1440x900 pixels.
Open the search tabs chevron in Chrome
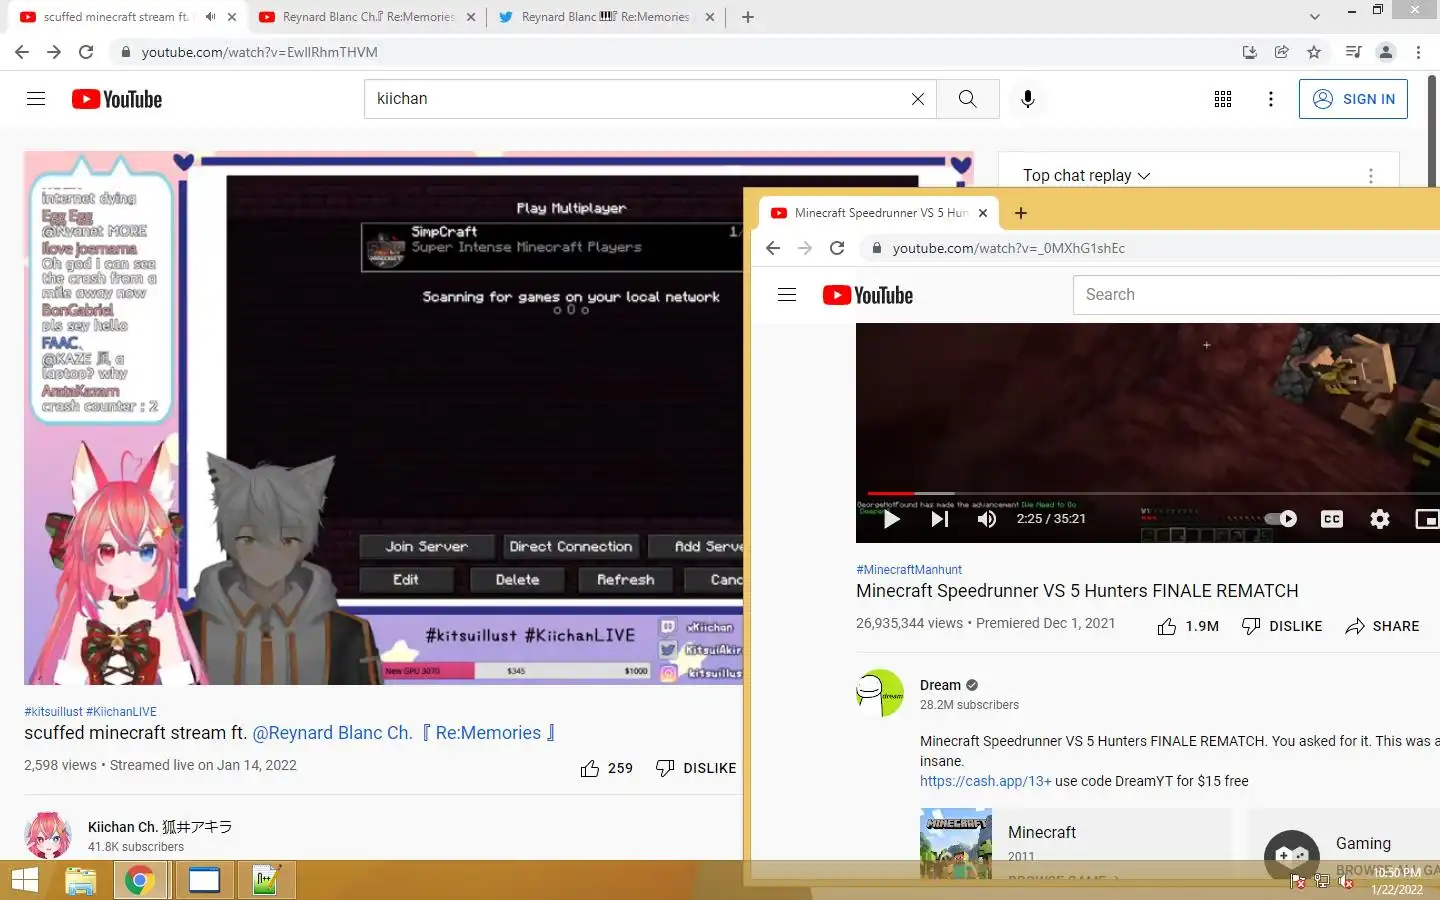pyautogui.click(x=1315, y=17)
